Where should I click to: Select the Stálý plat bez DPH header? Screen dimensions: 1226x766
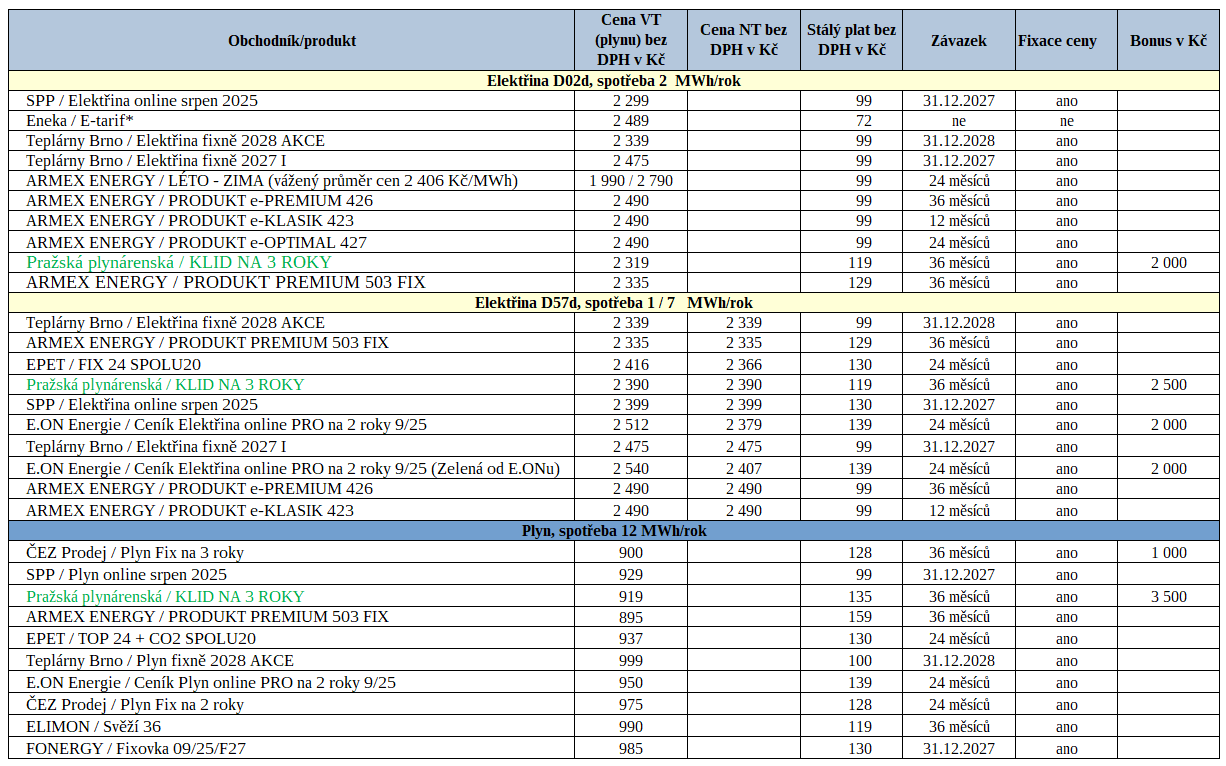pos(851,41)
